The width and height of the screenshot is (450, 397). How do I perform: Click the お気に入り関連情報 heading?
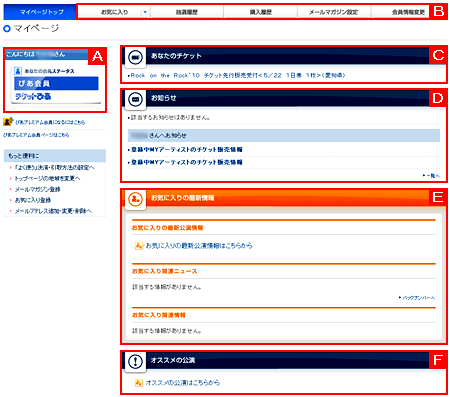coord(159,315)
